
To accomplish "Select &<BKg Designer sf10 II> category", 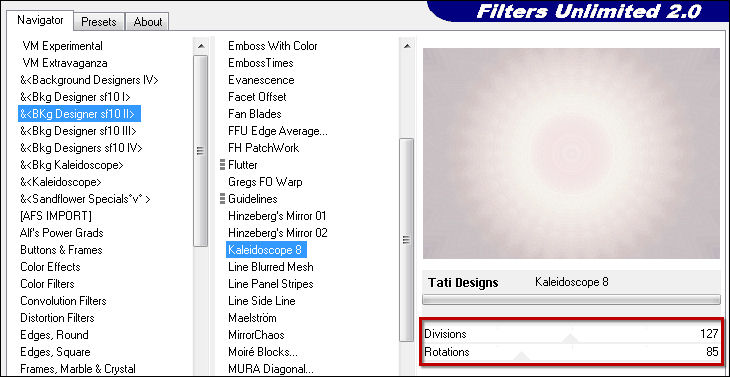I will pos(80,114).
